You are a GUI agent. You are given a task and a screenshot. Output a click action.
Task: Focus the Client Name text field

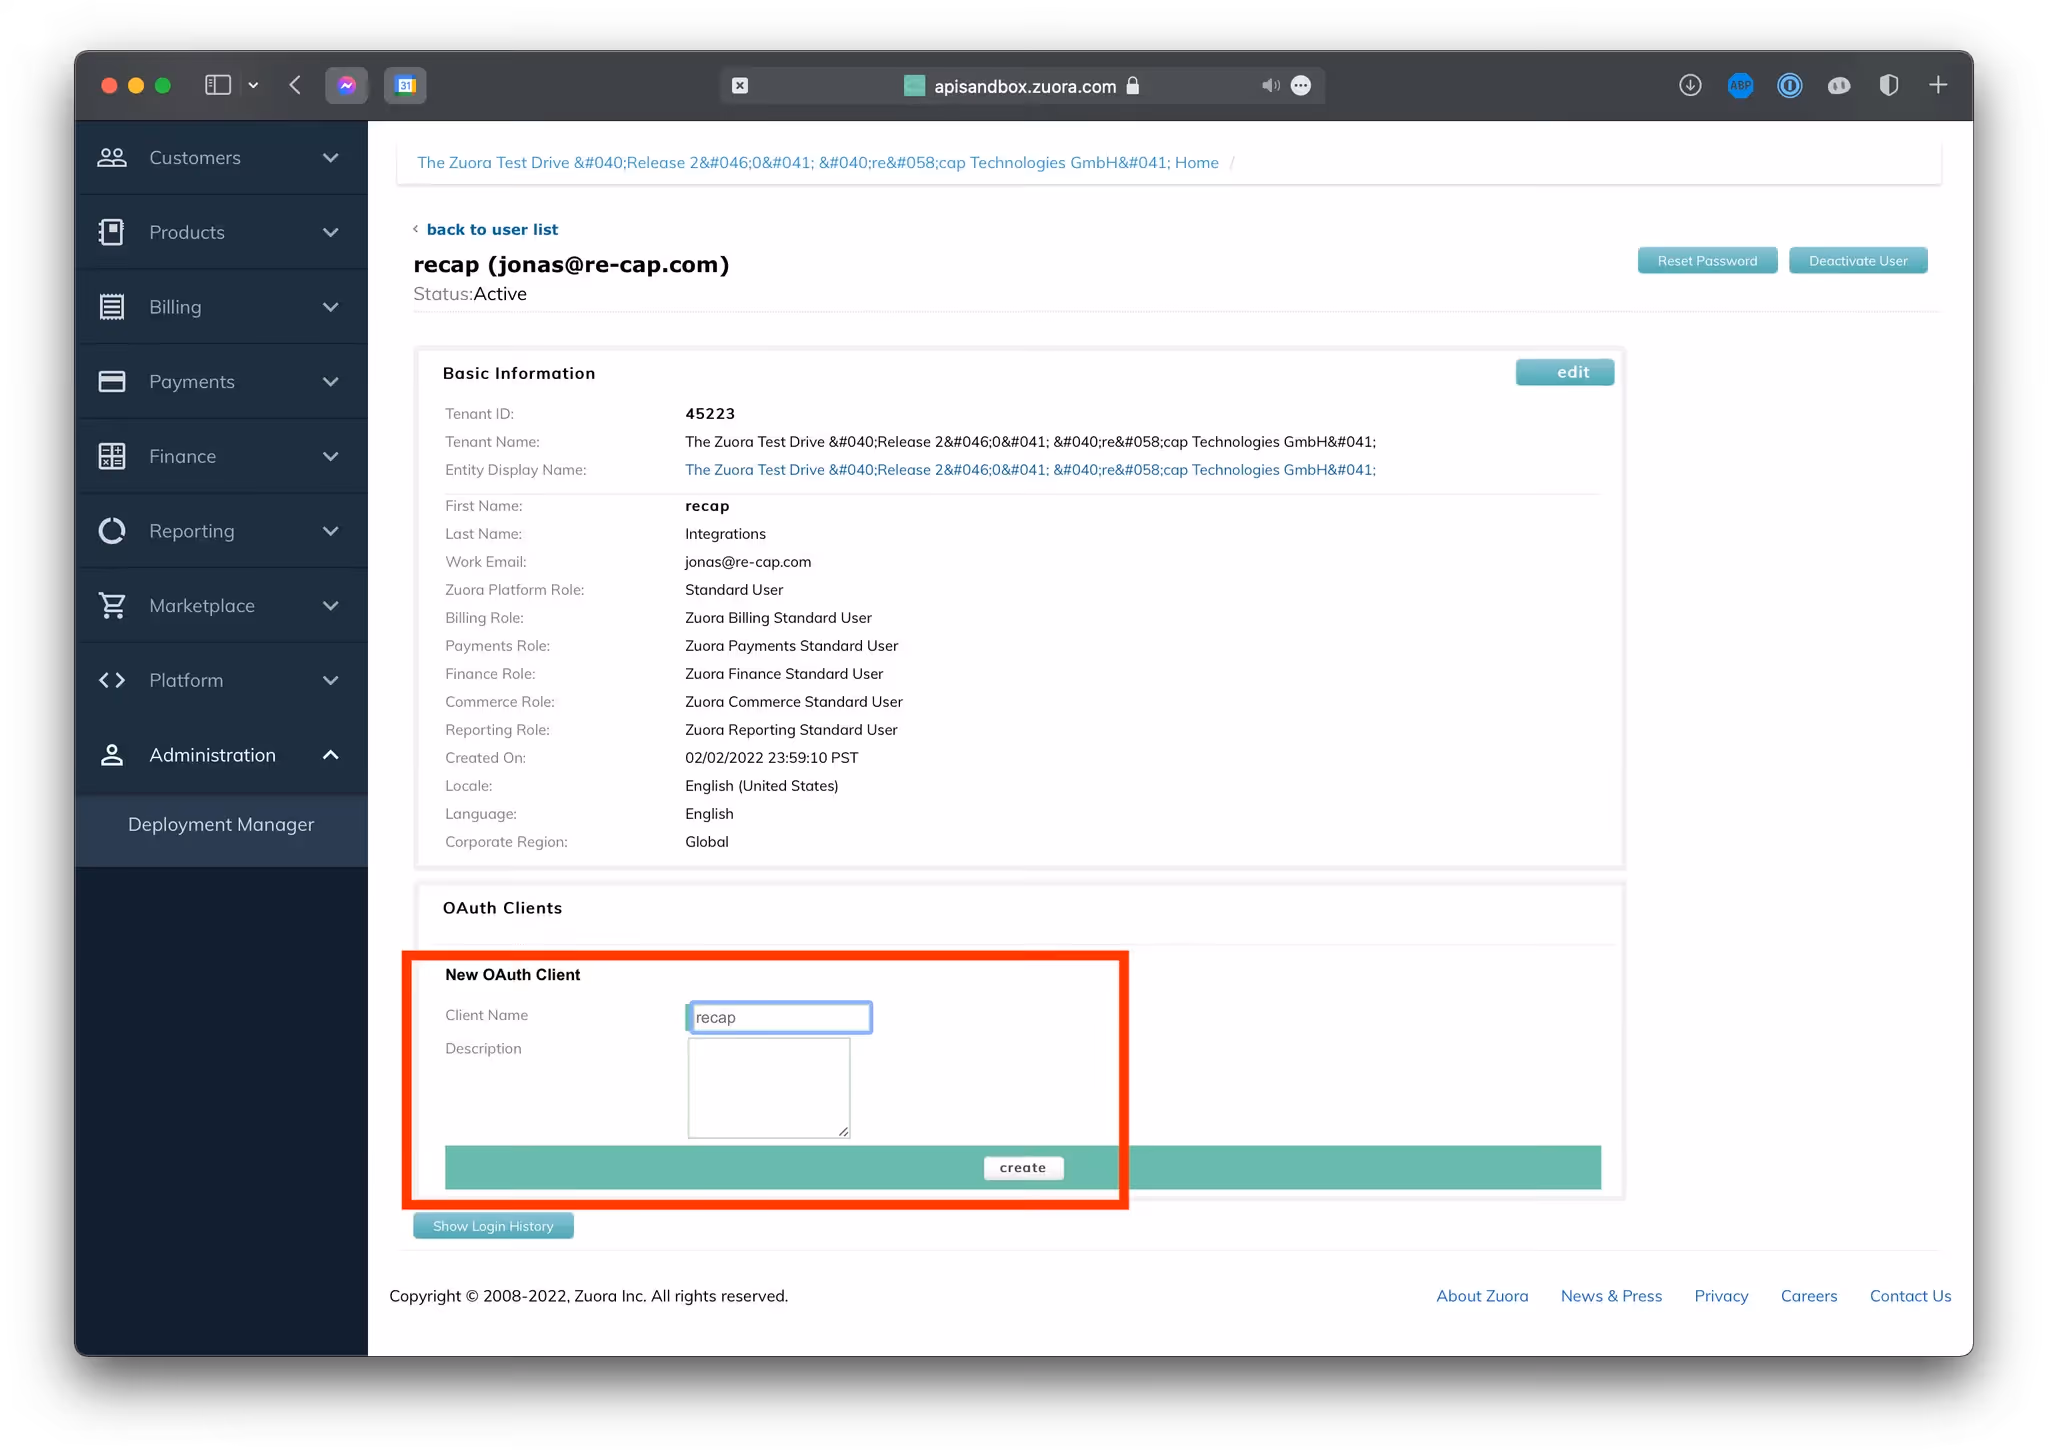[780, 1018]
